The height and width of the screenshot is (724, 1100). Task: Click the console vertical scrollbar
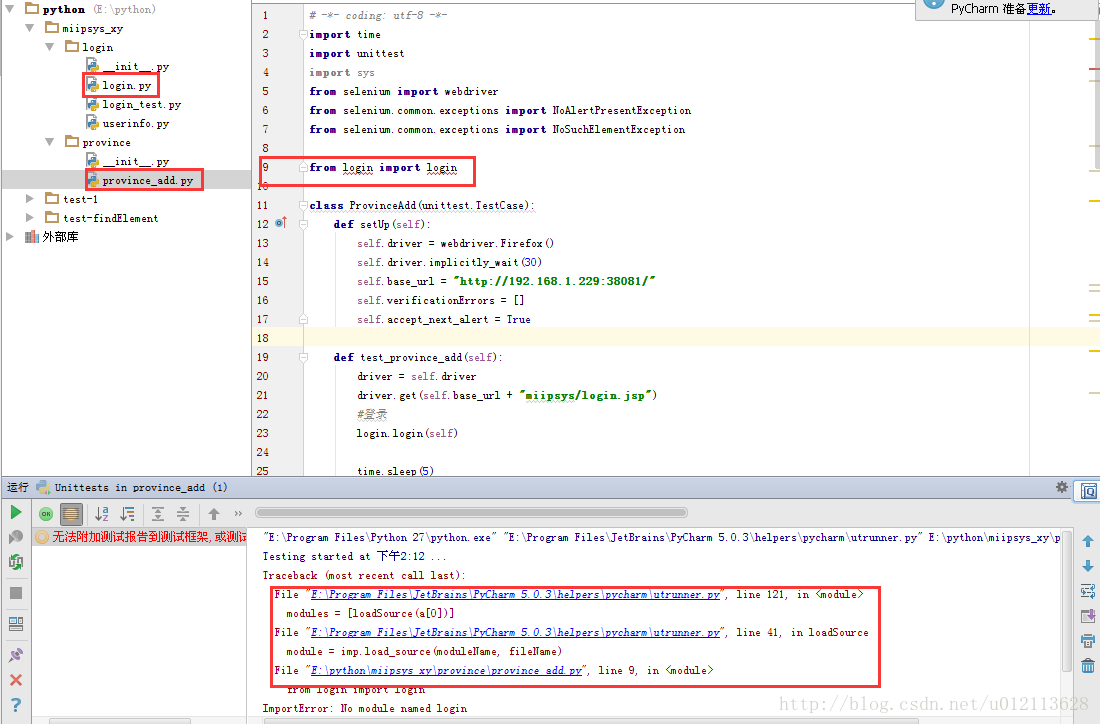pyautogui.click(x=1066, y=603)
